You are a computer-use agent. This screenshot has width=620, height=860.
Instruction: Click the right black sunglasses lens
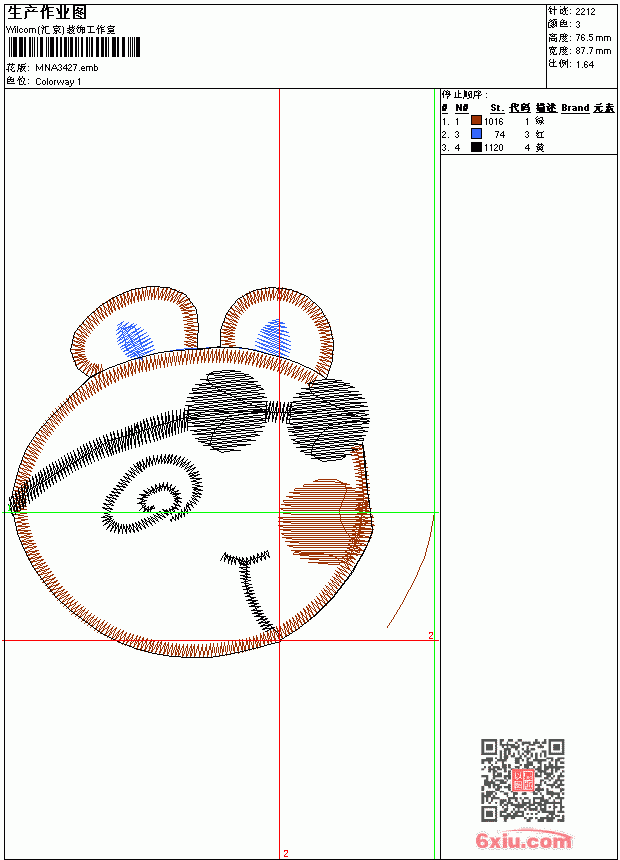point(328,420)
